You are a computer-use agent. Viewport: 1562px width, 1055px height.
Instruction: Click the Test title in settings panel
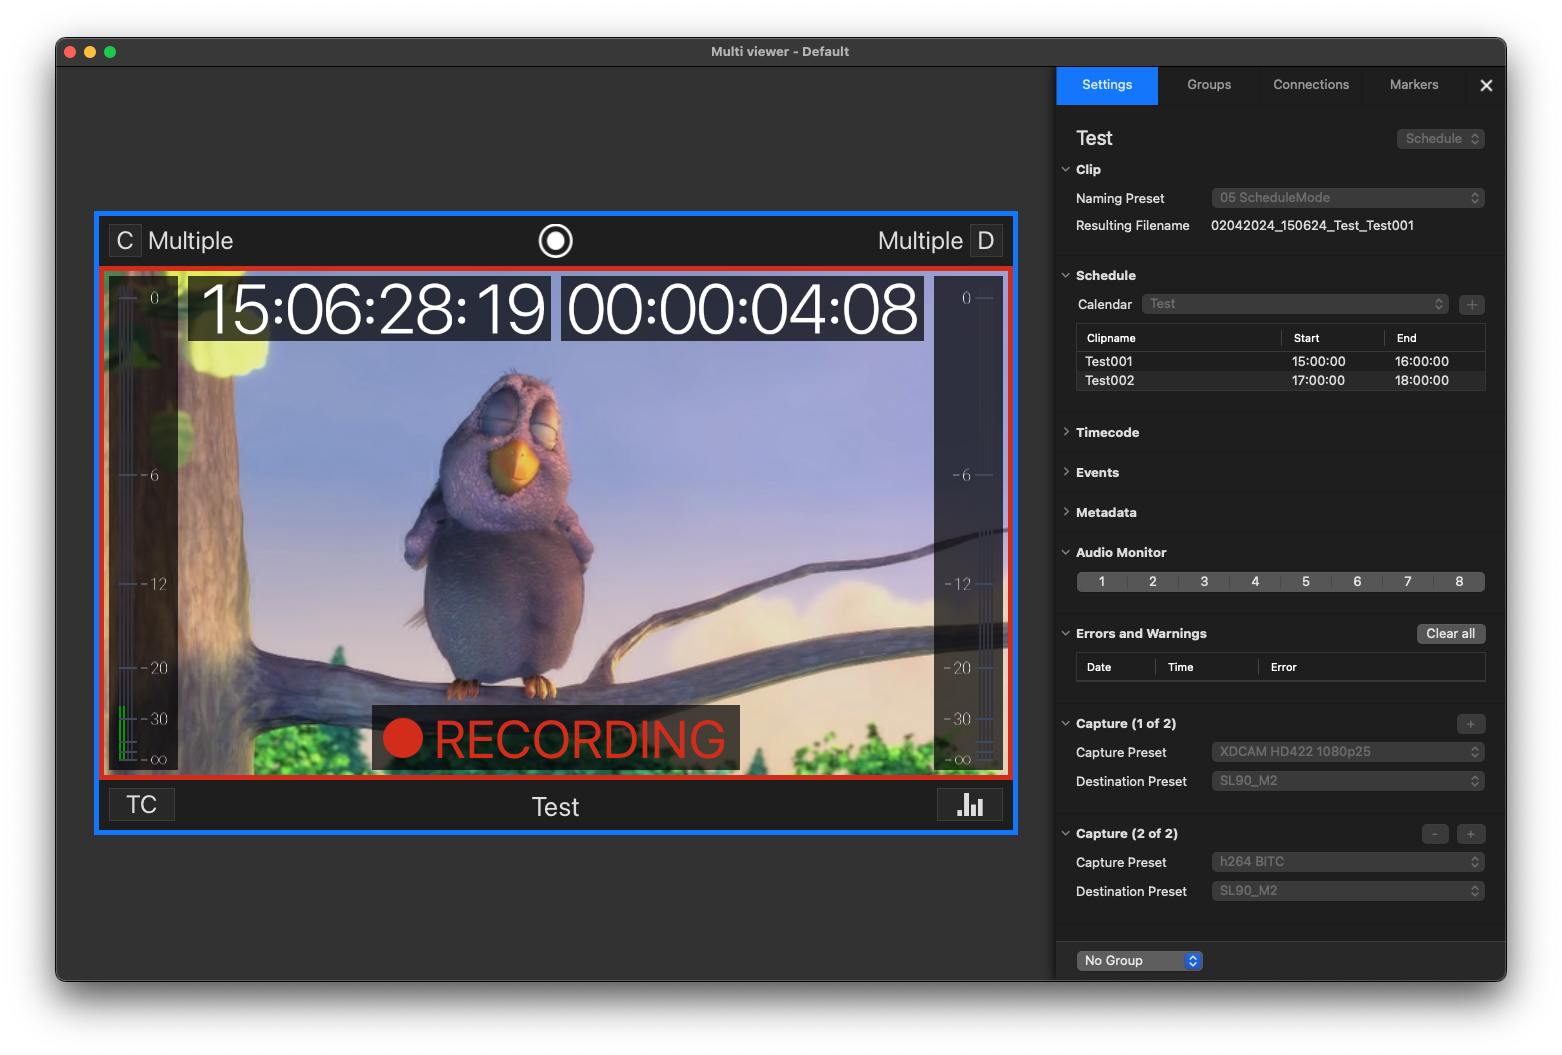(x=1094, y=138)
